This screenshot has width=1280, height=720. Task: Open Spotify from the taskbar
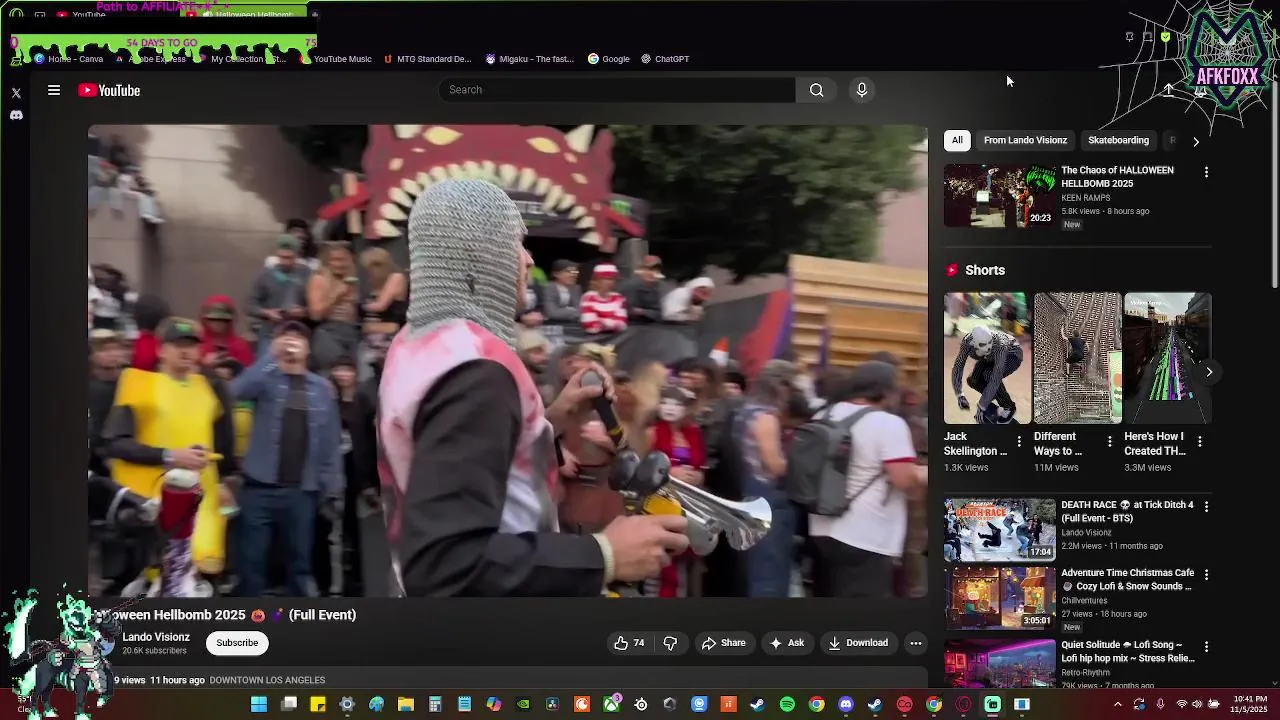[787, 705]
